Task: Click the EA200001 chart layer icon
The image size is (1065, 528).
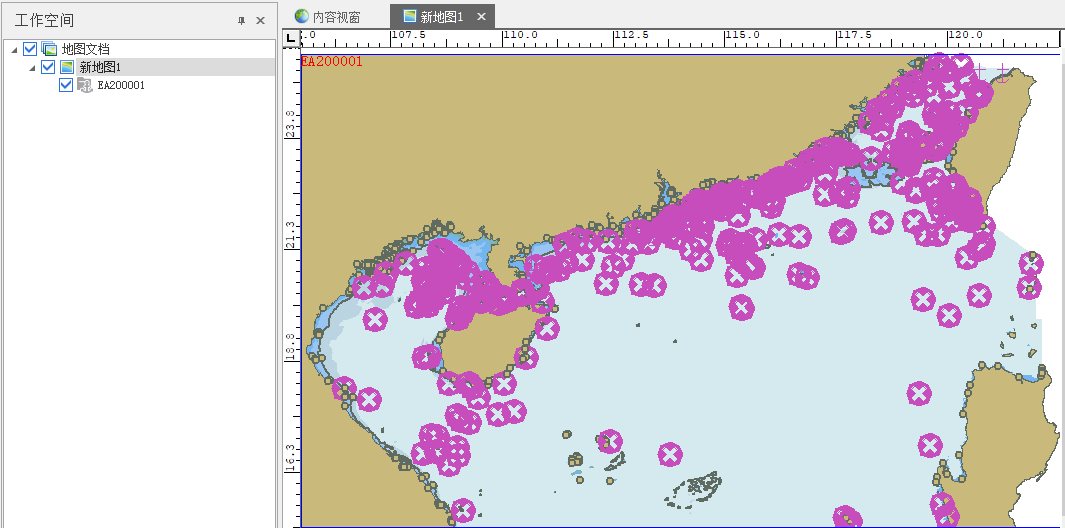Action: 85,85
